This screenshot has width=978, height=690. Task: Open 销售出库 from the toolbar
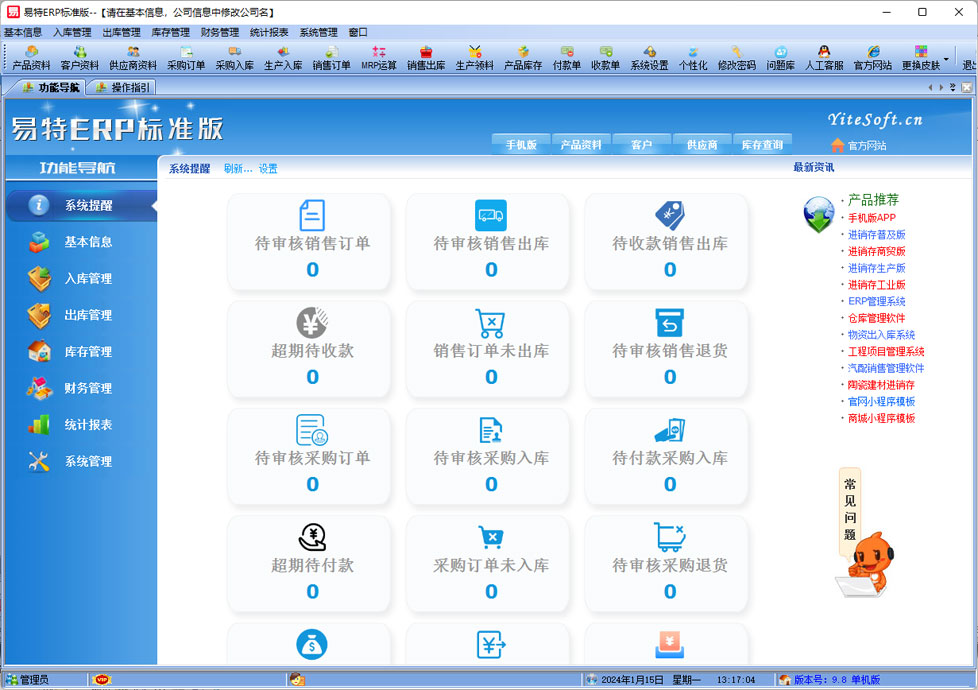coord(426,58)
